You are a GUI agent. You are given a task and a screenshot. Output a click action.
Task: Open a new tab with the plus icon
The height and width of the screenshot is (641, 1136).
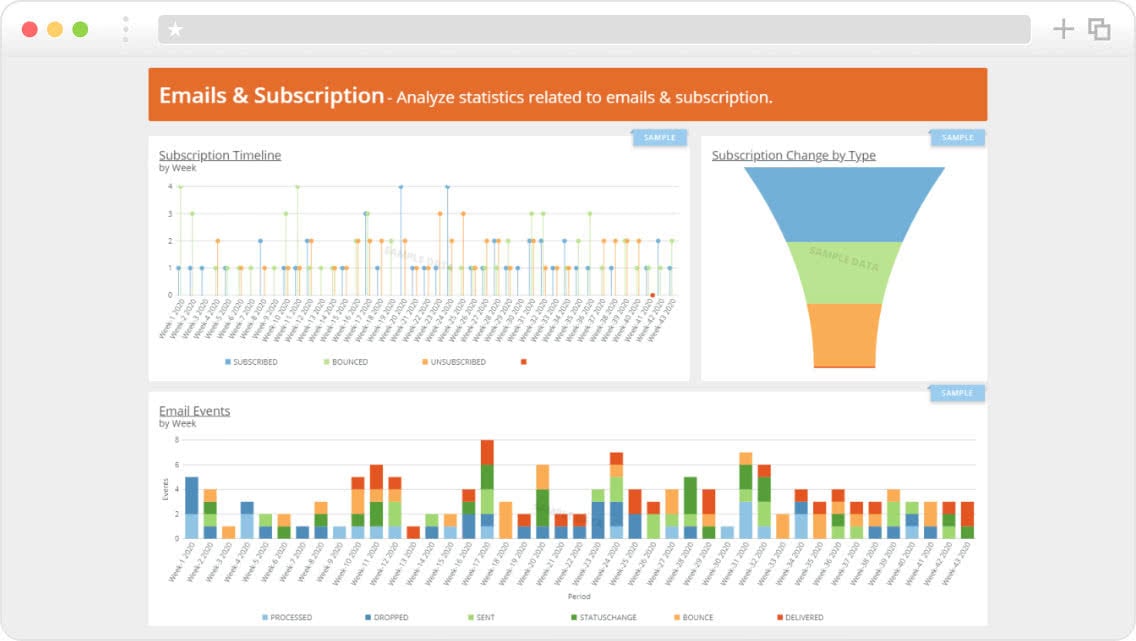1063,29
